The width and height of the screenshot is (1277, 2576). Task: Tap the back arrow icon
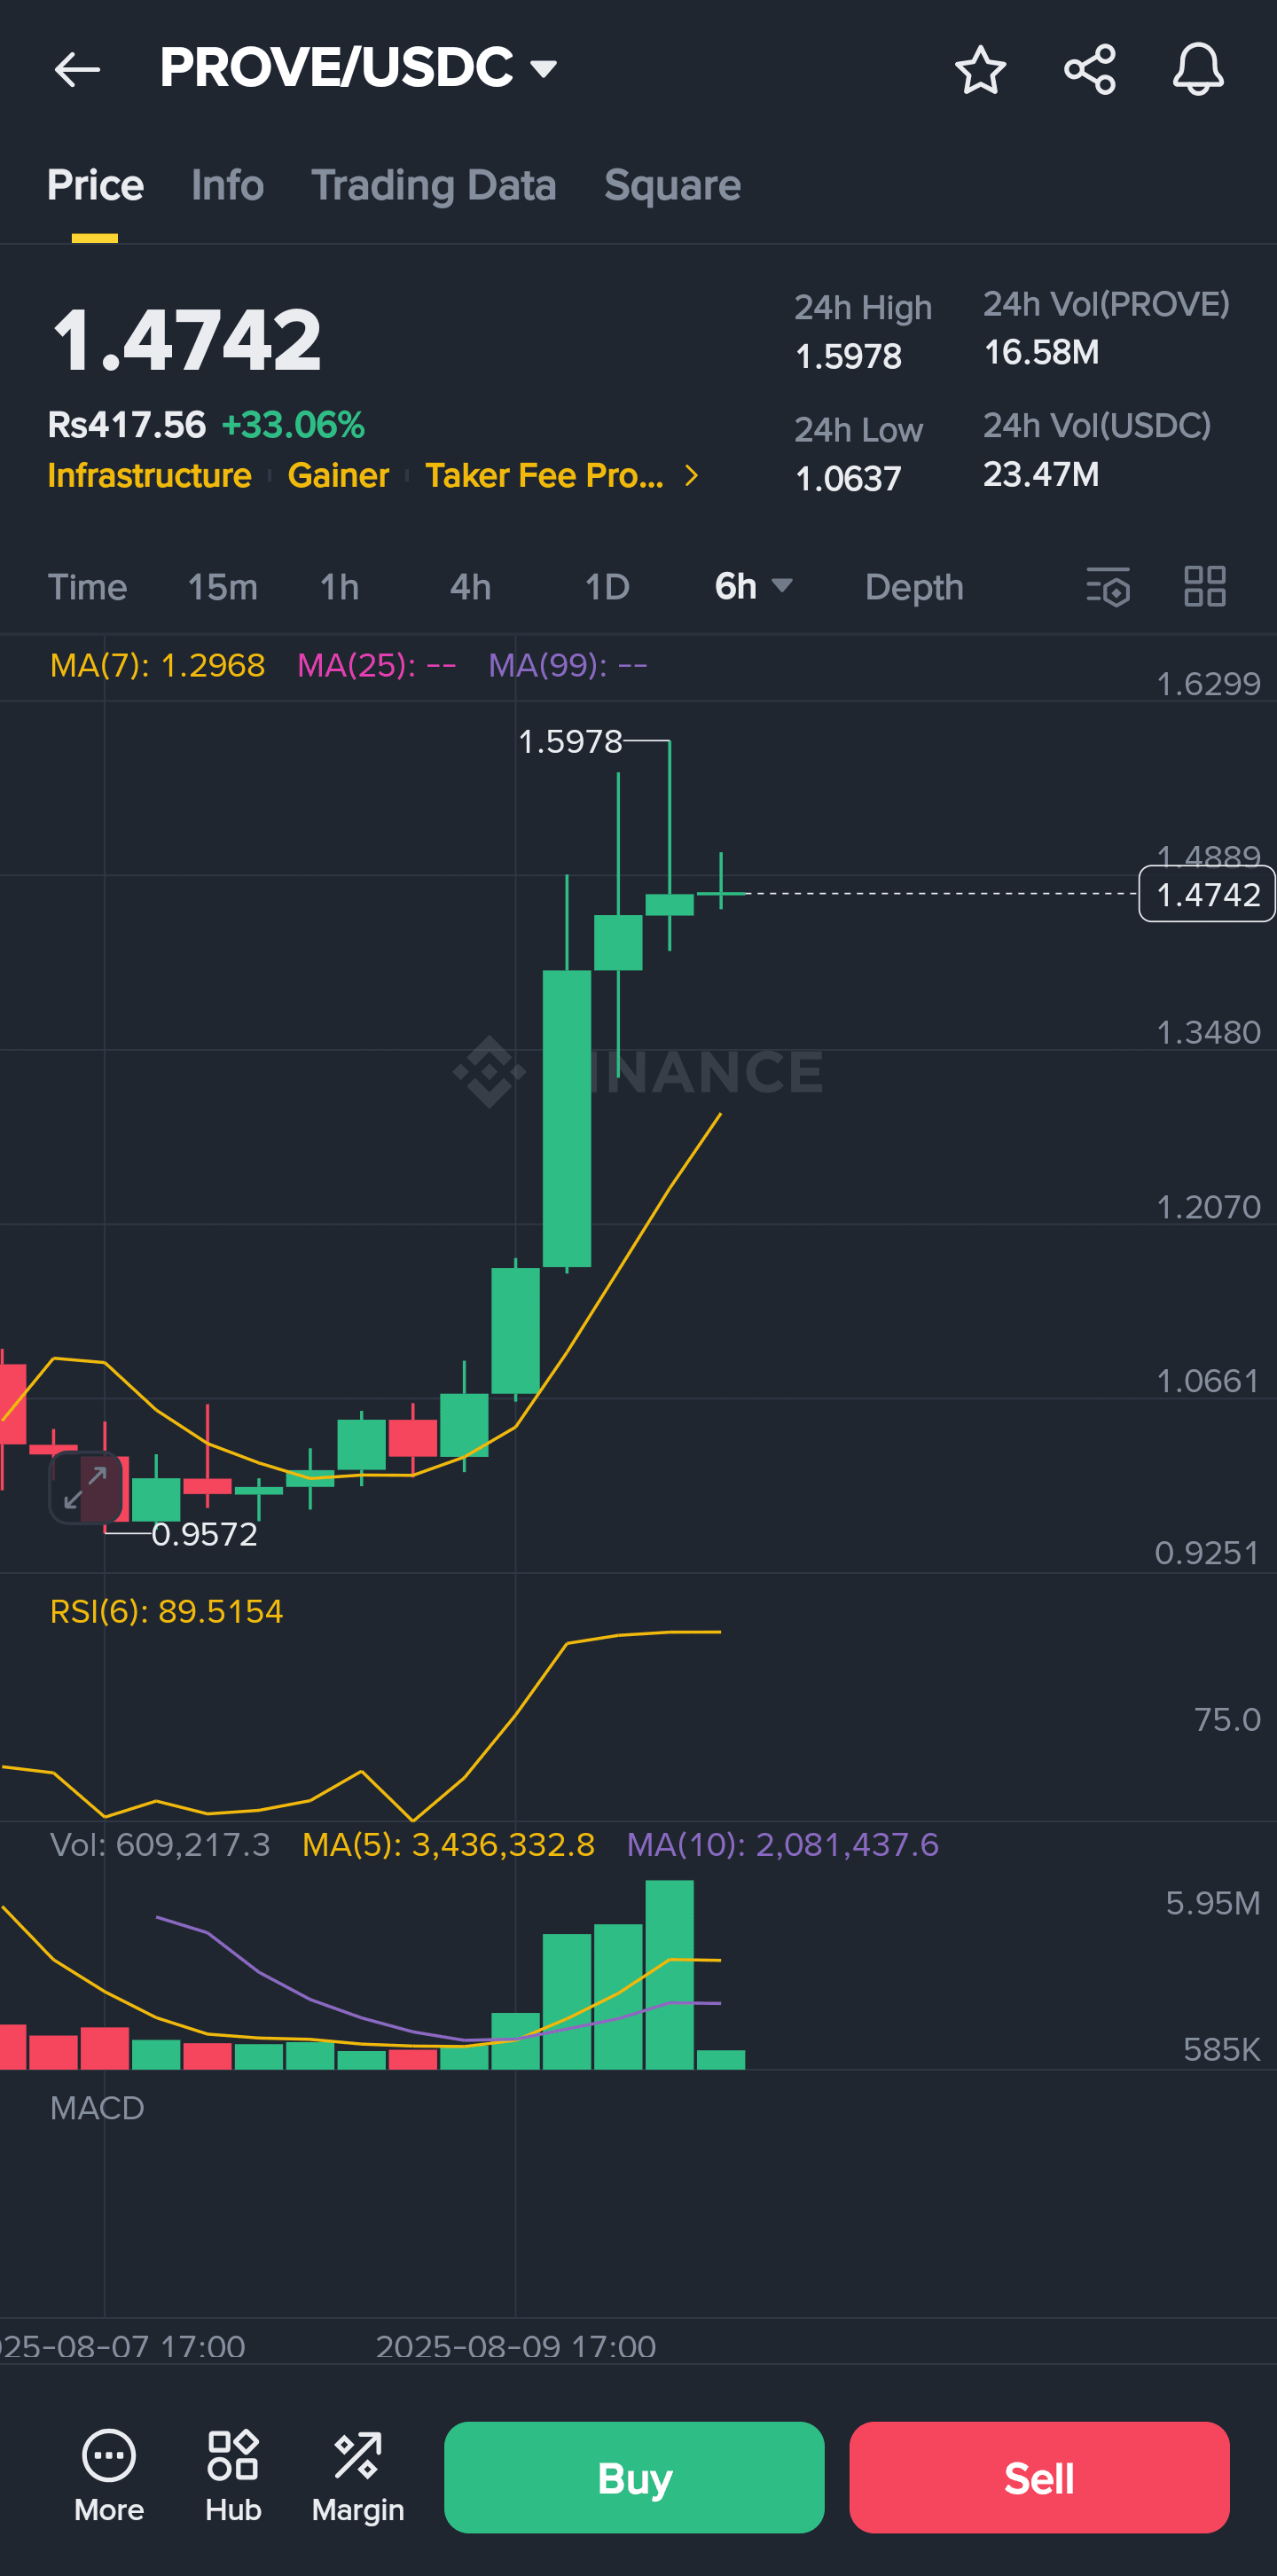[x=77, y=70]
